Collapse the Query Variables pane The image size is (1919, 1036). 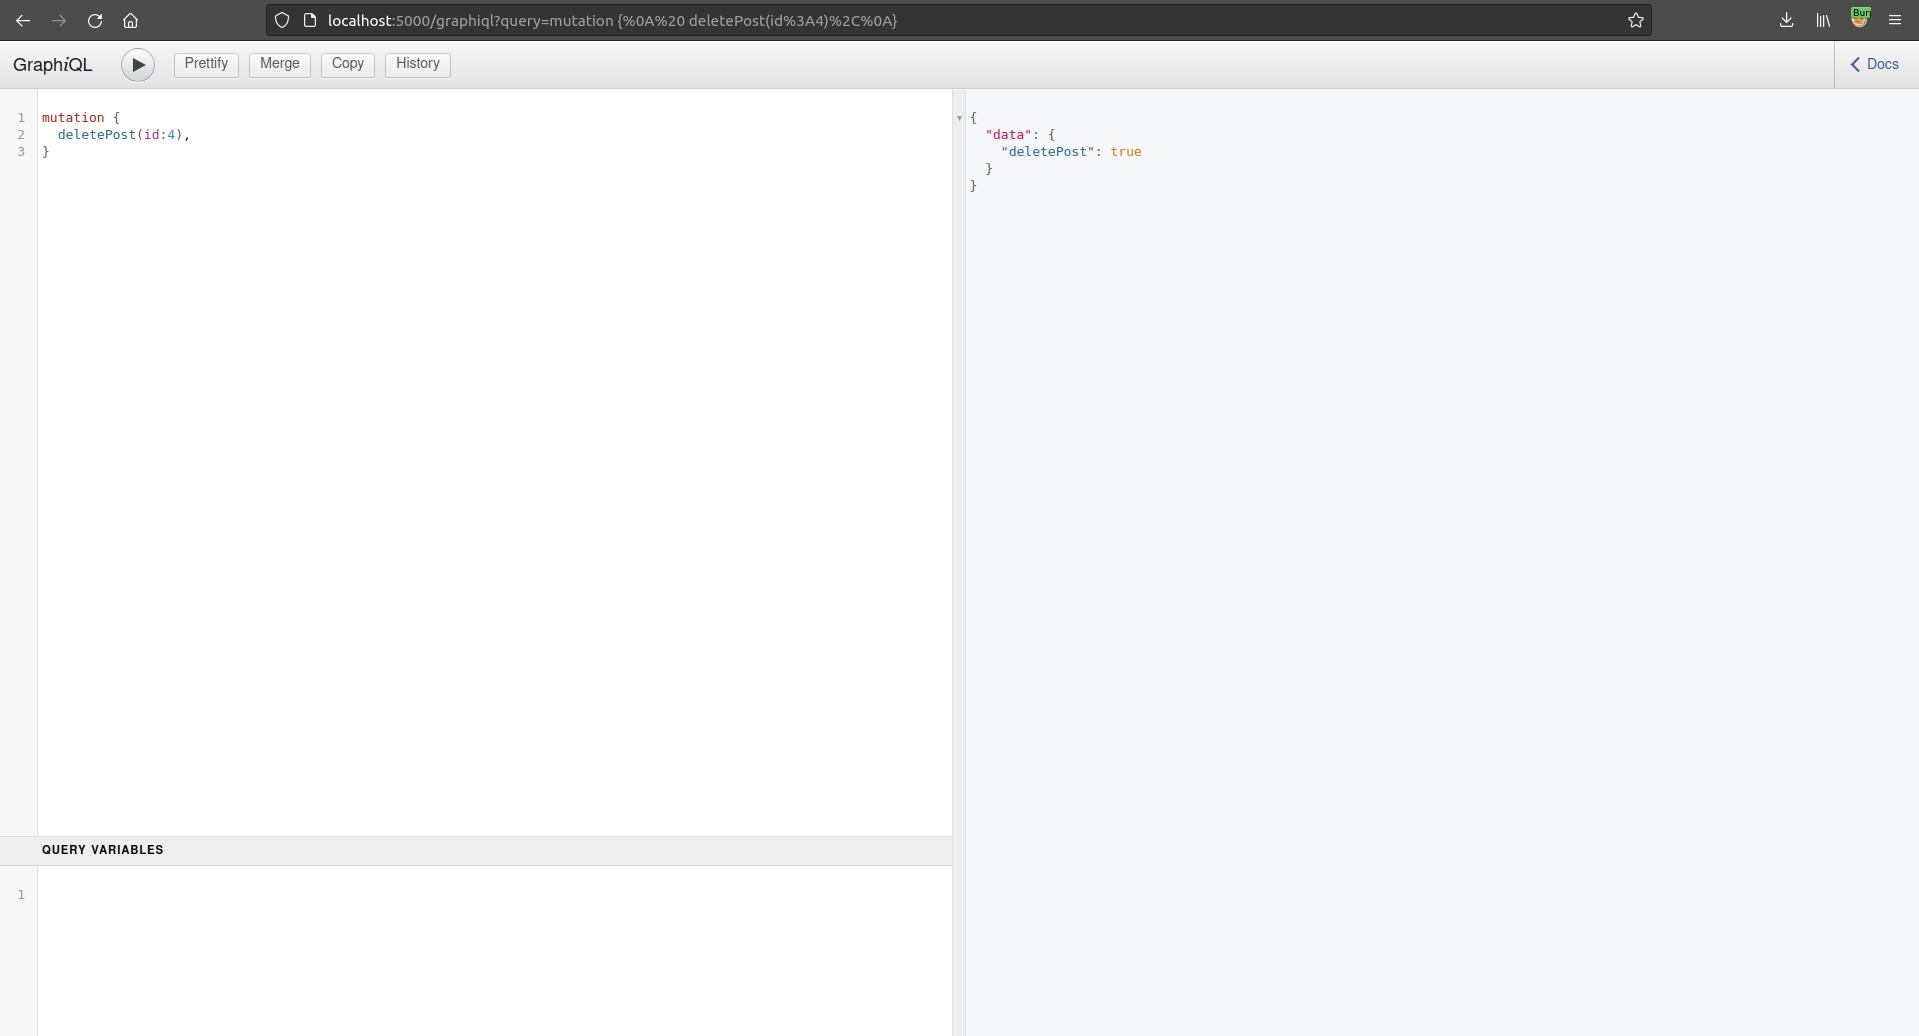(x=102, y=850)
